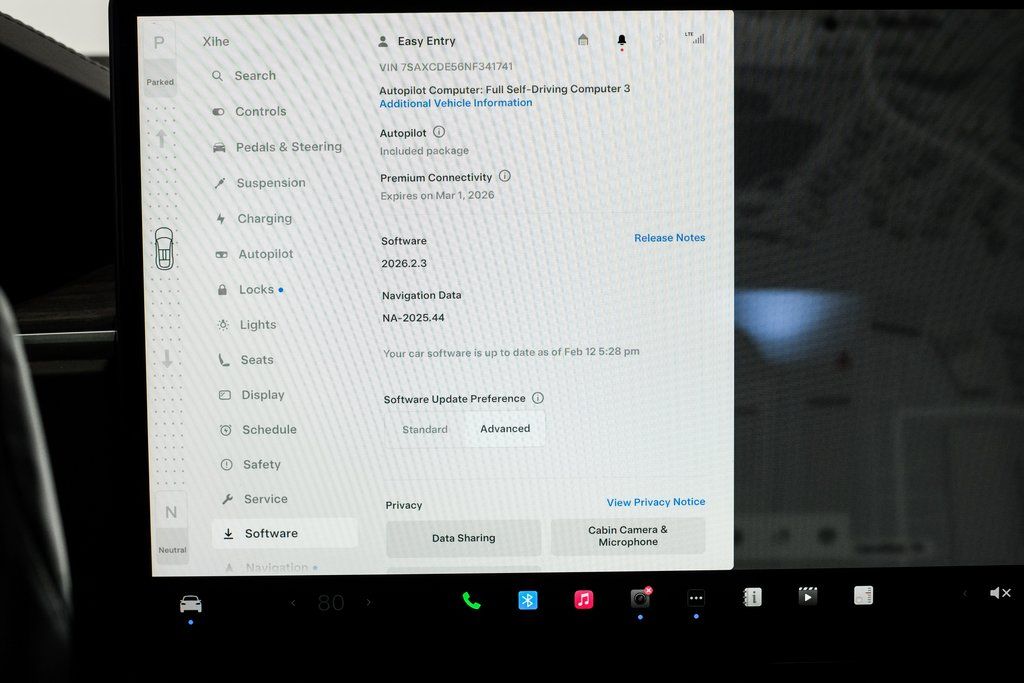The width and height of the screenshot is (1024, 683).
Task: Tap the HomeLink garage icon
Action: [583, 40]
